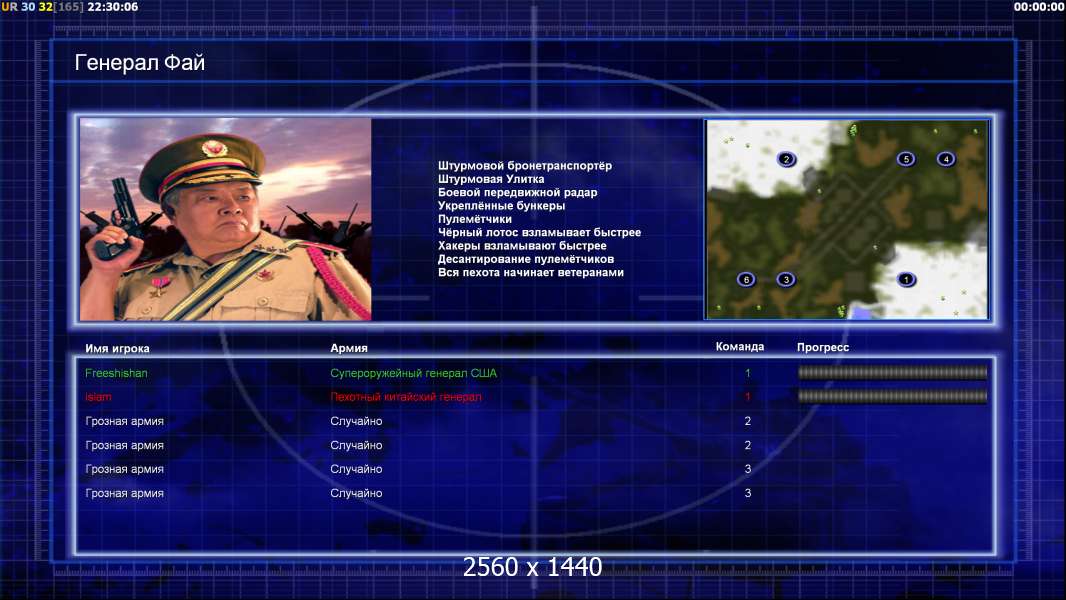Click the 'UR 30 32' status text
1066x600 pixels.
tap(27, 7)
